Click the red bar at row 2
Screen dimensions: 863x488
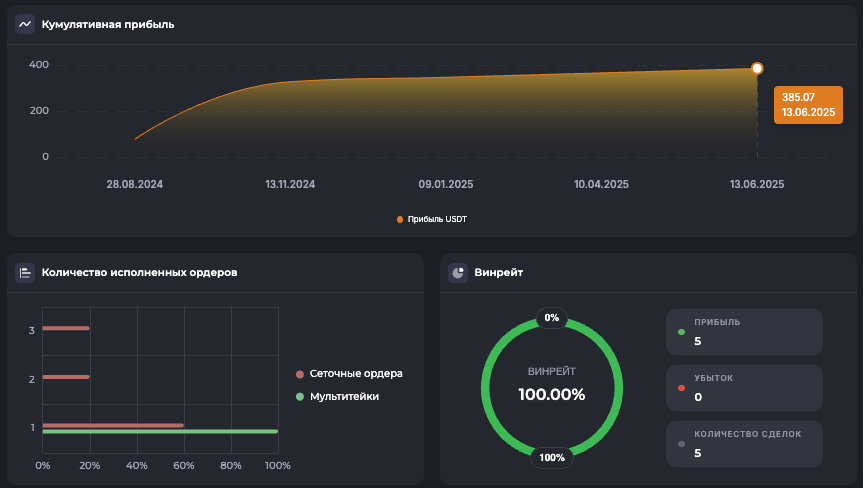point(66,377)
